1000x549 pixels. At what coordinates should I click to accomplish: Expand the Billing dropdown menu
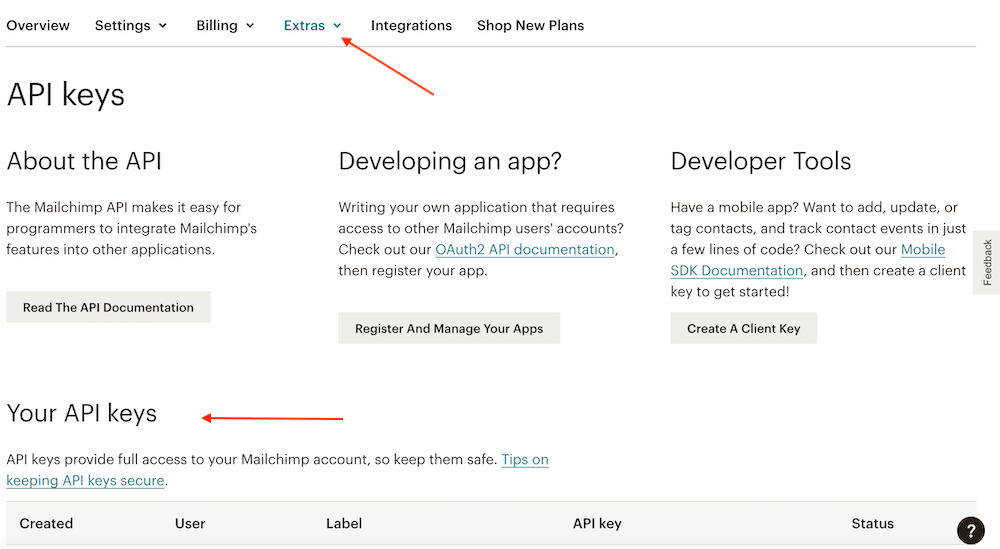(225, 26)
